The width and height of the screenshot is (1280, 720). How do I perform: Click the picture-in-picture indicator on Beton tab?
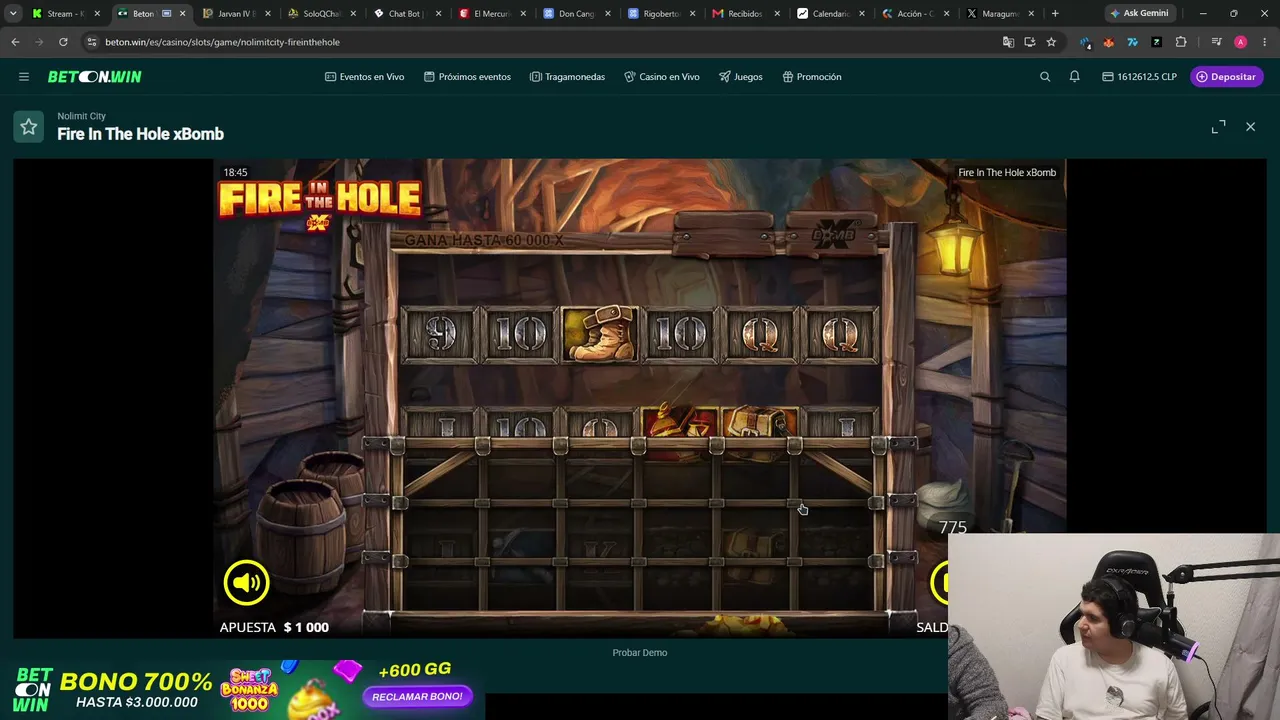(x=166, y=14)
